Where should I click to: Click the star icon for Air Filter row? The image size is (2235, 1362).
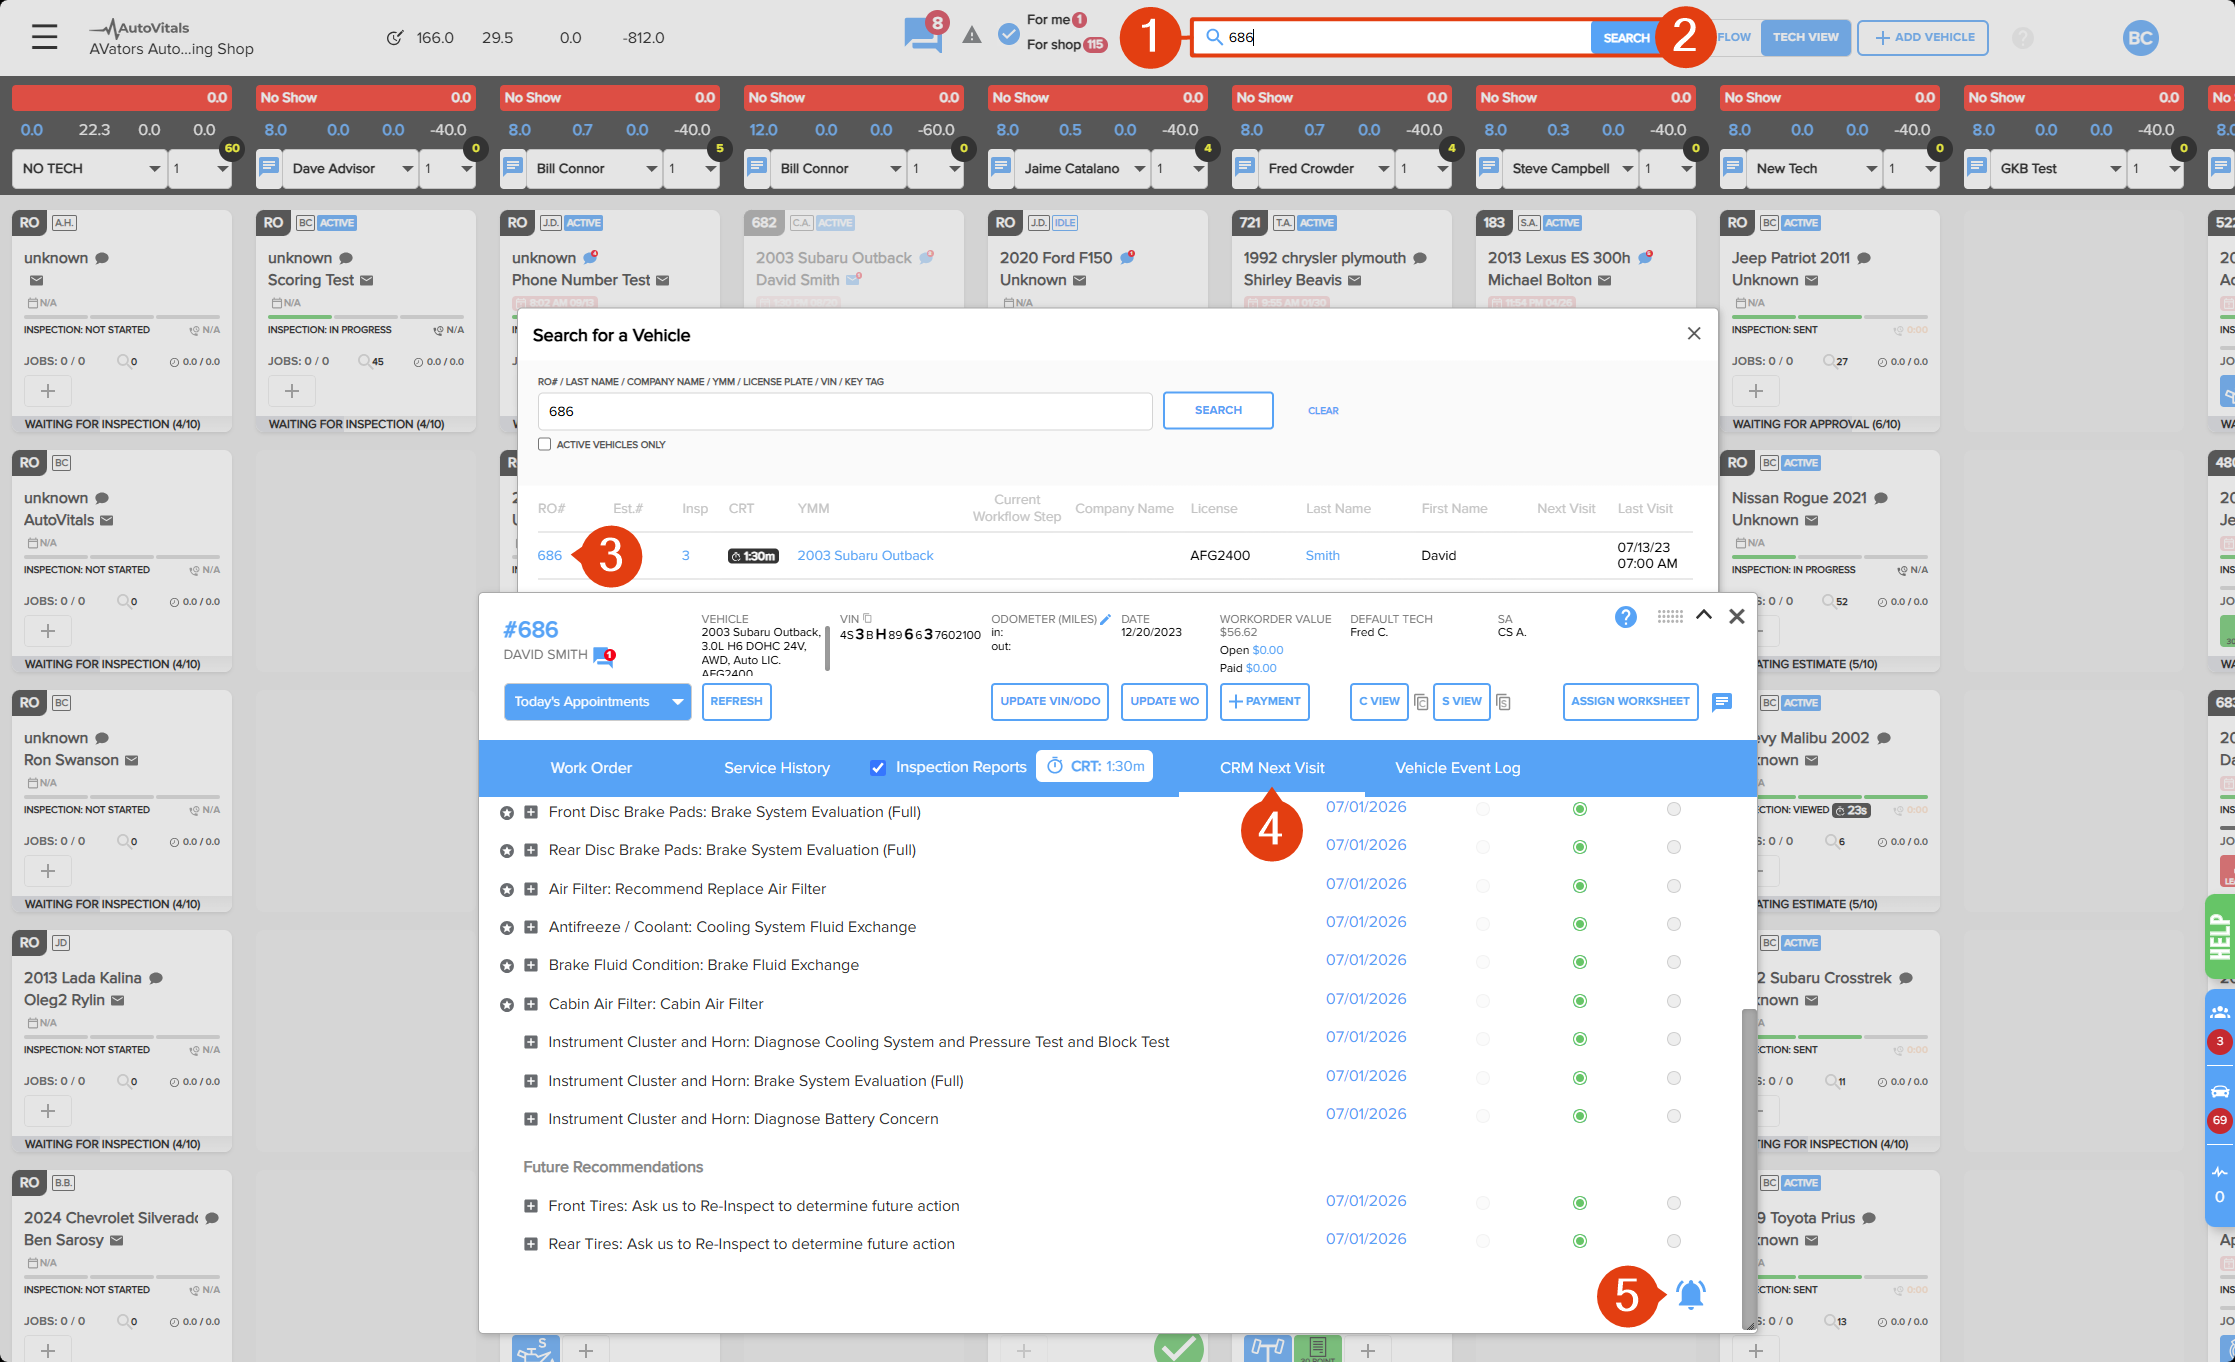(507, 890)
